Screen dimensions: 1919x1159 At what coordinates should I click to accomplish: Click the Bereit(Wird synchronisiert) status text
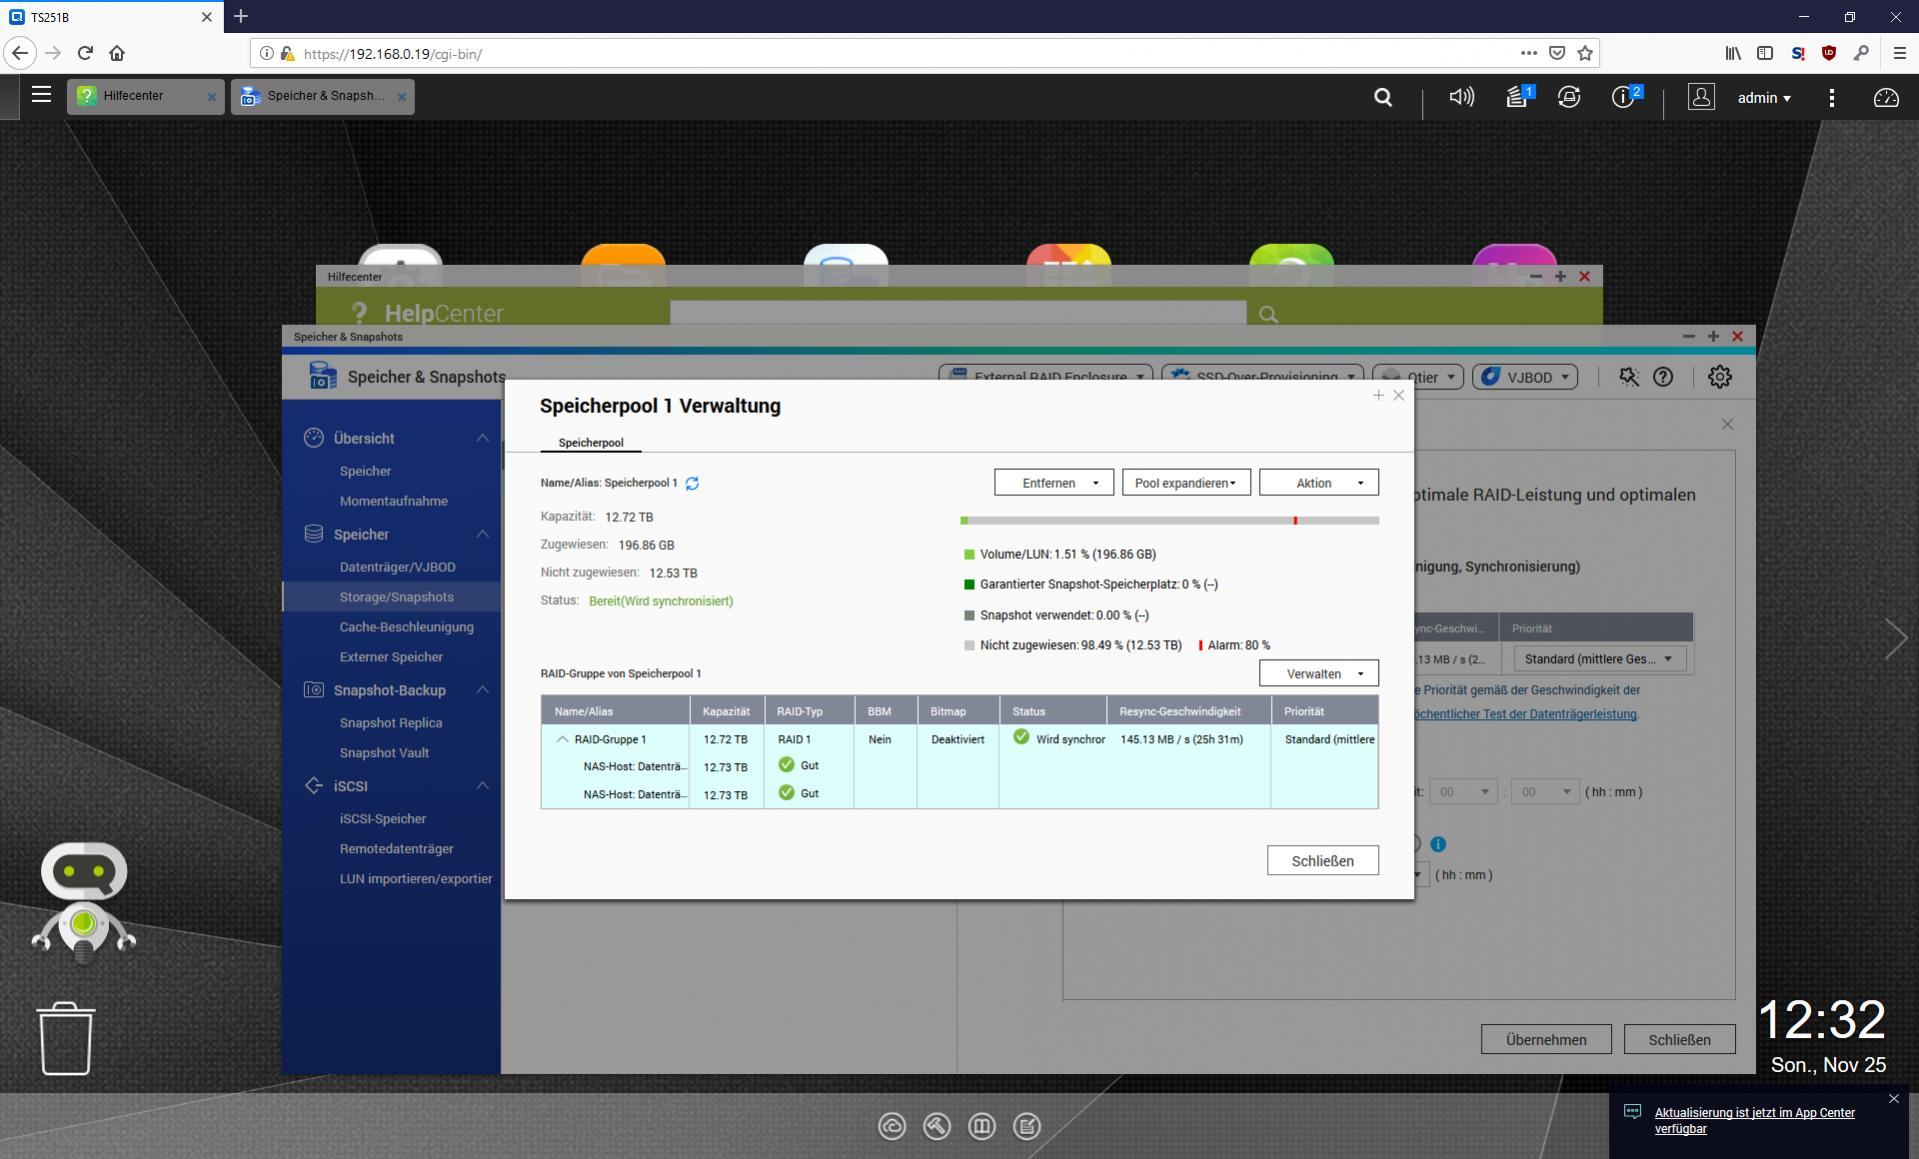tap(661, 601)
